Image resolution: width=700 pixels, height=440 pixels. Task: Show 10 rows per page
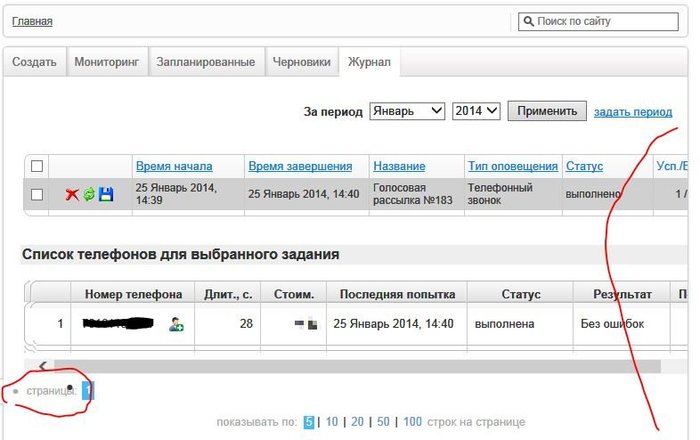pyautogui.click(x=332, y=422)
